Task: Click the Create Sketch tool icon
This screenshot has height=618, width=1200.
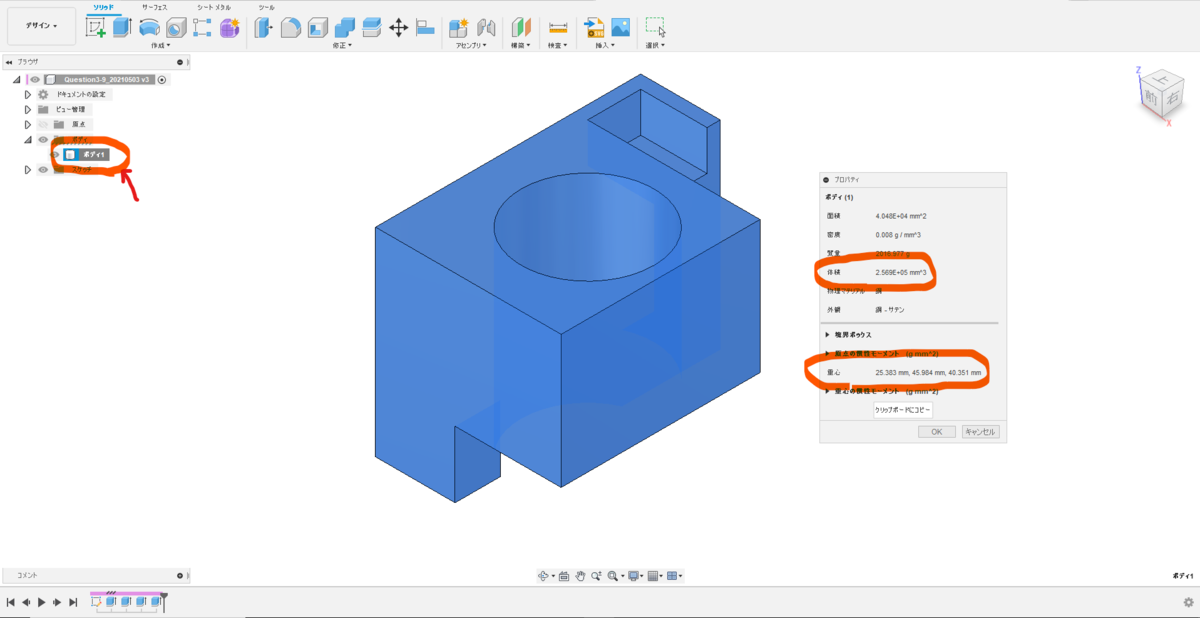Action: (97, 28)
